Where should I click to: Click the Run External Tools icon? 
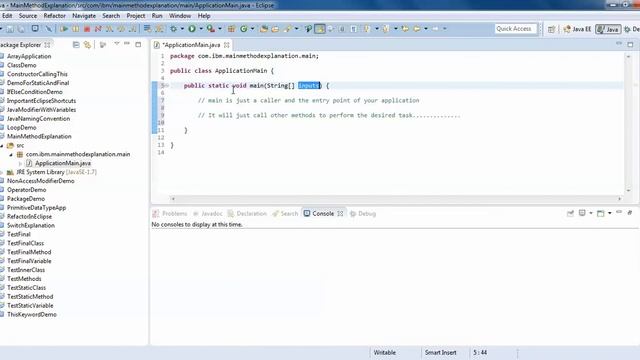(210, 29)
